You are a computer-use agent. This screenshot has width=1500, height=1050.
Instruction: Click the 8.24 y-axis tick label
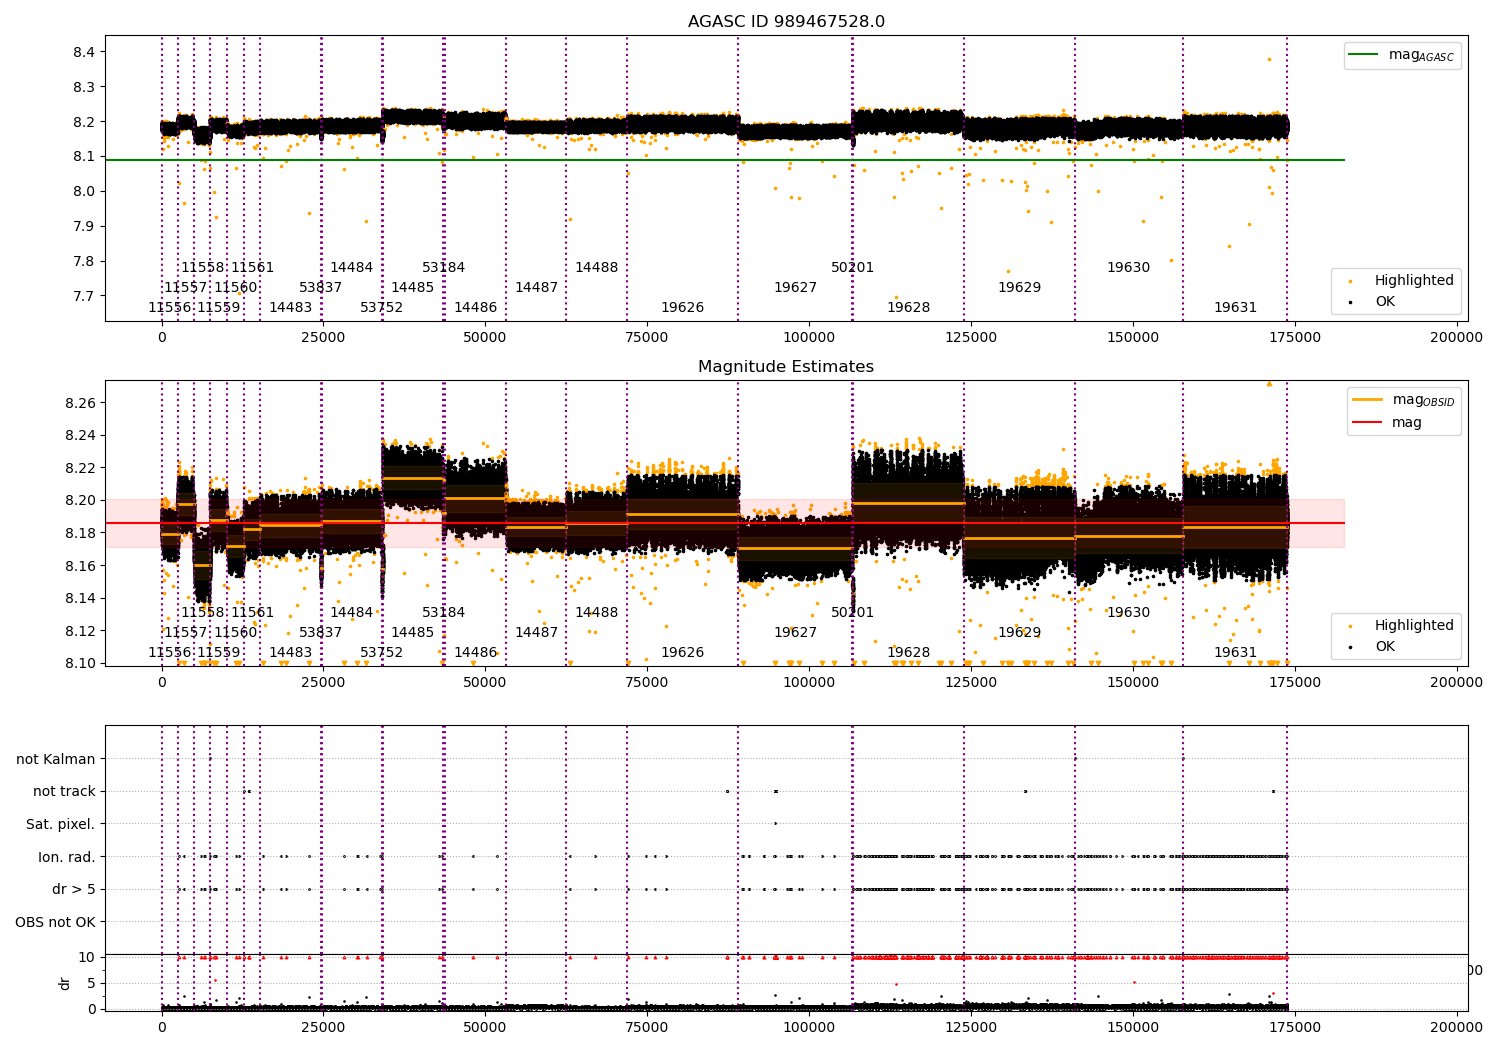(81, 435)
